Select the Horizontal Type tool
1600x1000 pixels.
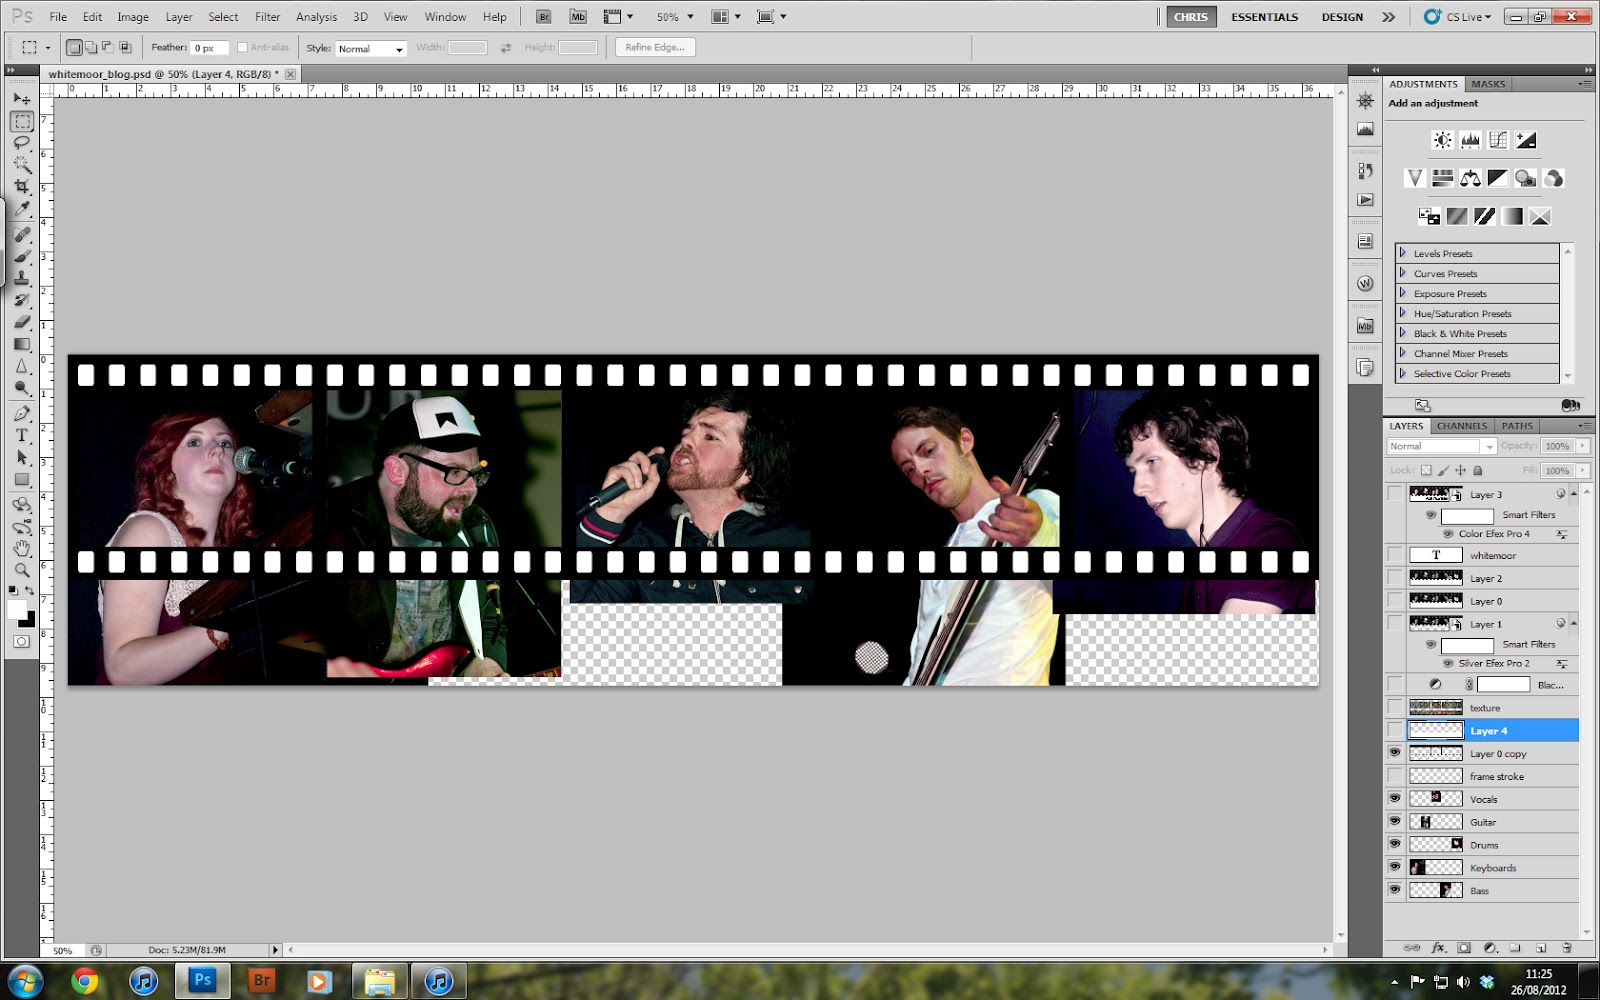22,436
